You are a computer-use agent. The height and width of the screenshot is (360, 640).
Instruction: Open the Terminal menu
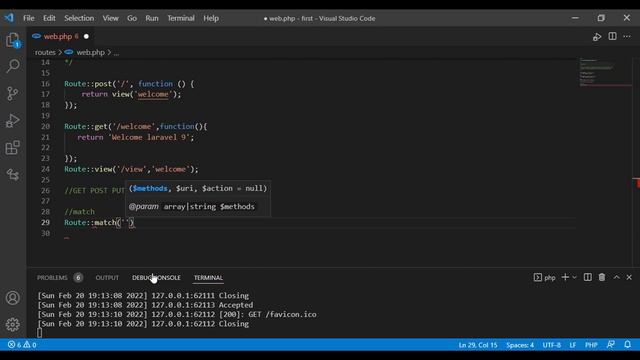click(x=181, y=18)
